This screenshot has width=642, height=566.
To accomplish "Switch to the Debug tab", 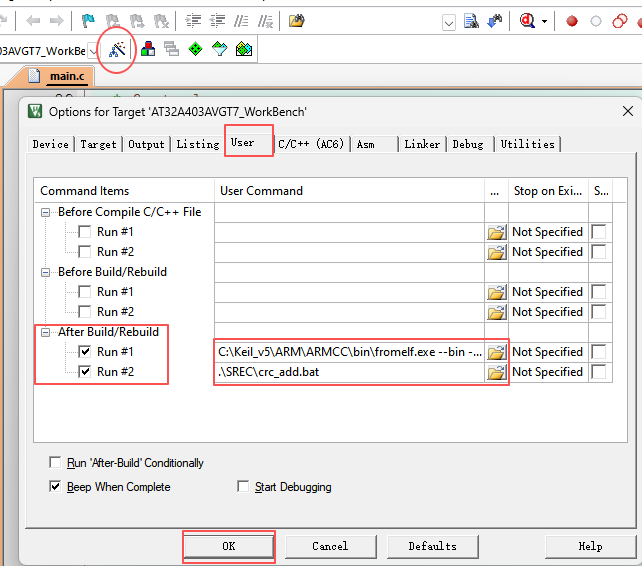I will 468,144.
